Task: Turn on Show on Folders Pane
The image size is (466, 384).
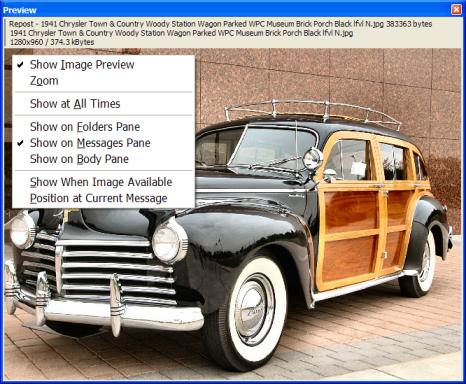Action: [103, 127]
